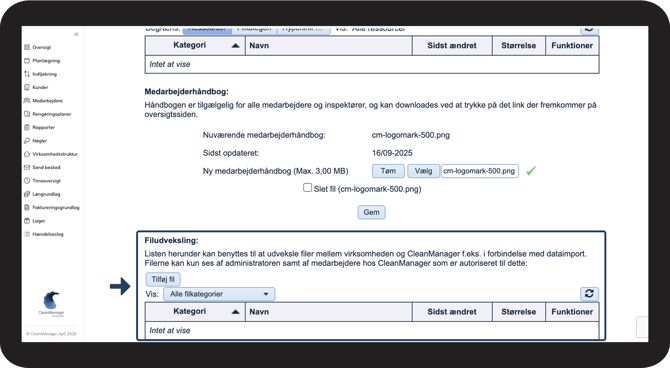Toggle Kategori sort arrow in the resources table
The height and width of the screenshot is (368, 670).
click(235, 45)
